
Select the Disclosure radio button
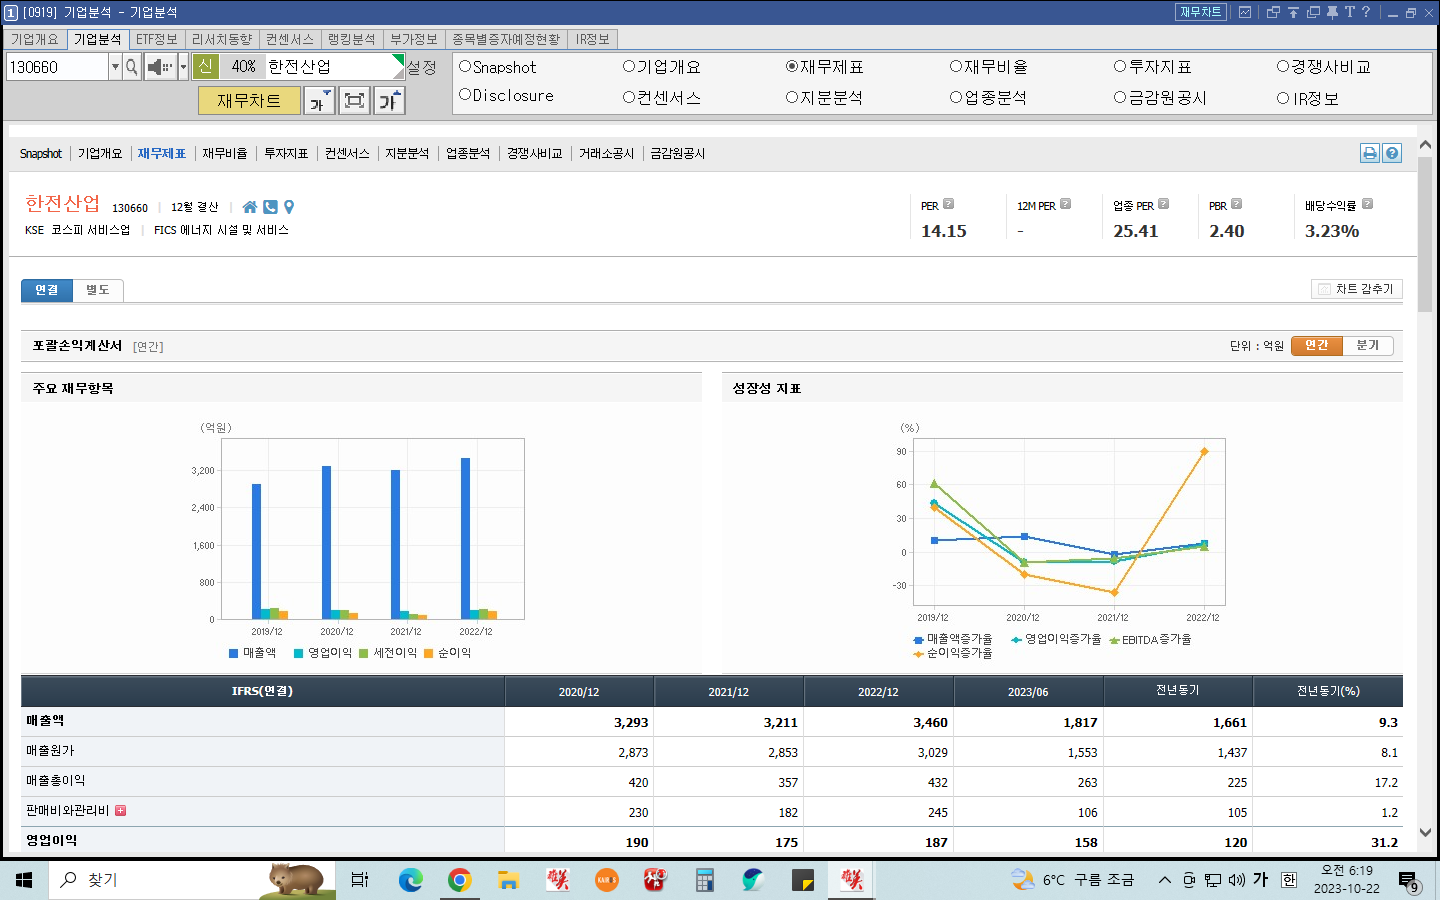464,95
